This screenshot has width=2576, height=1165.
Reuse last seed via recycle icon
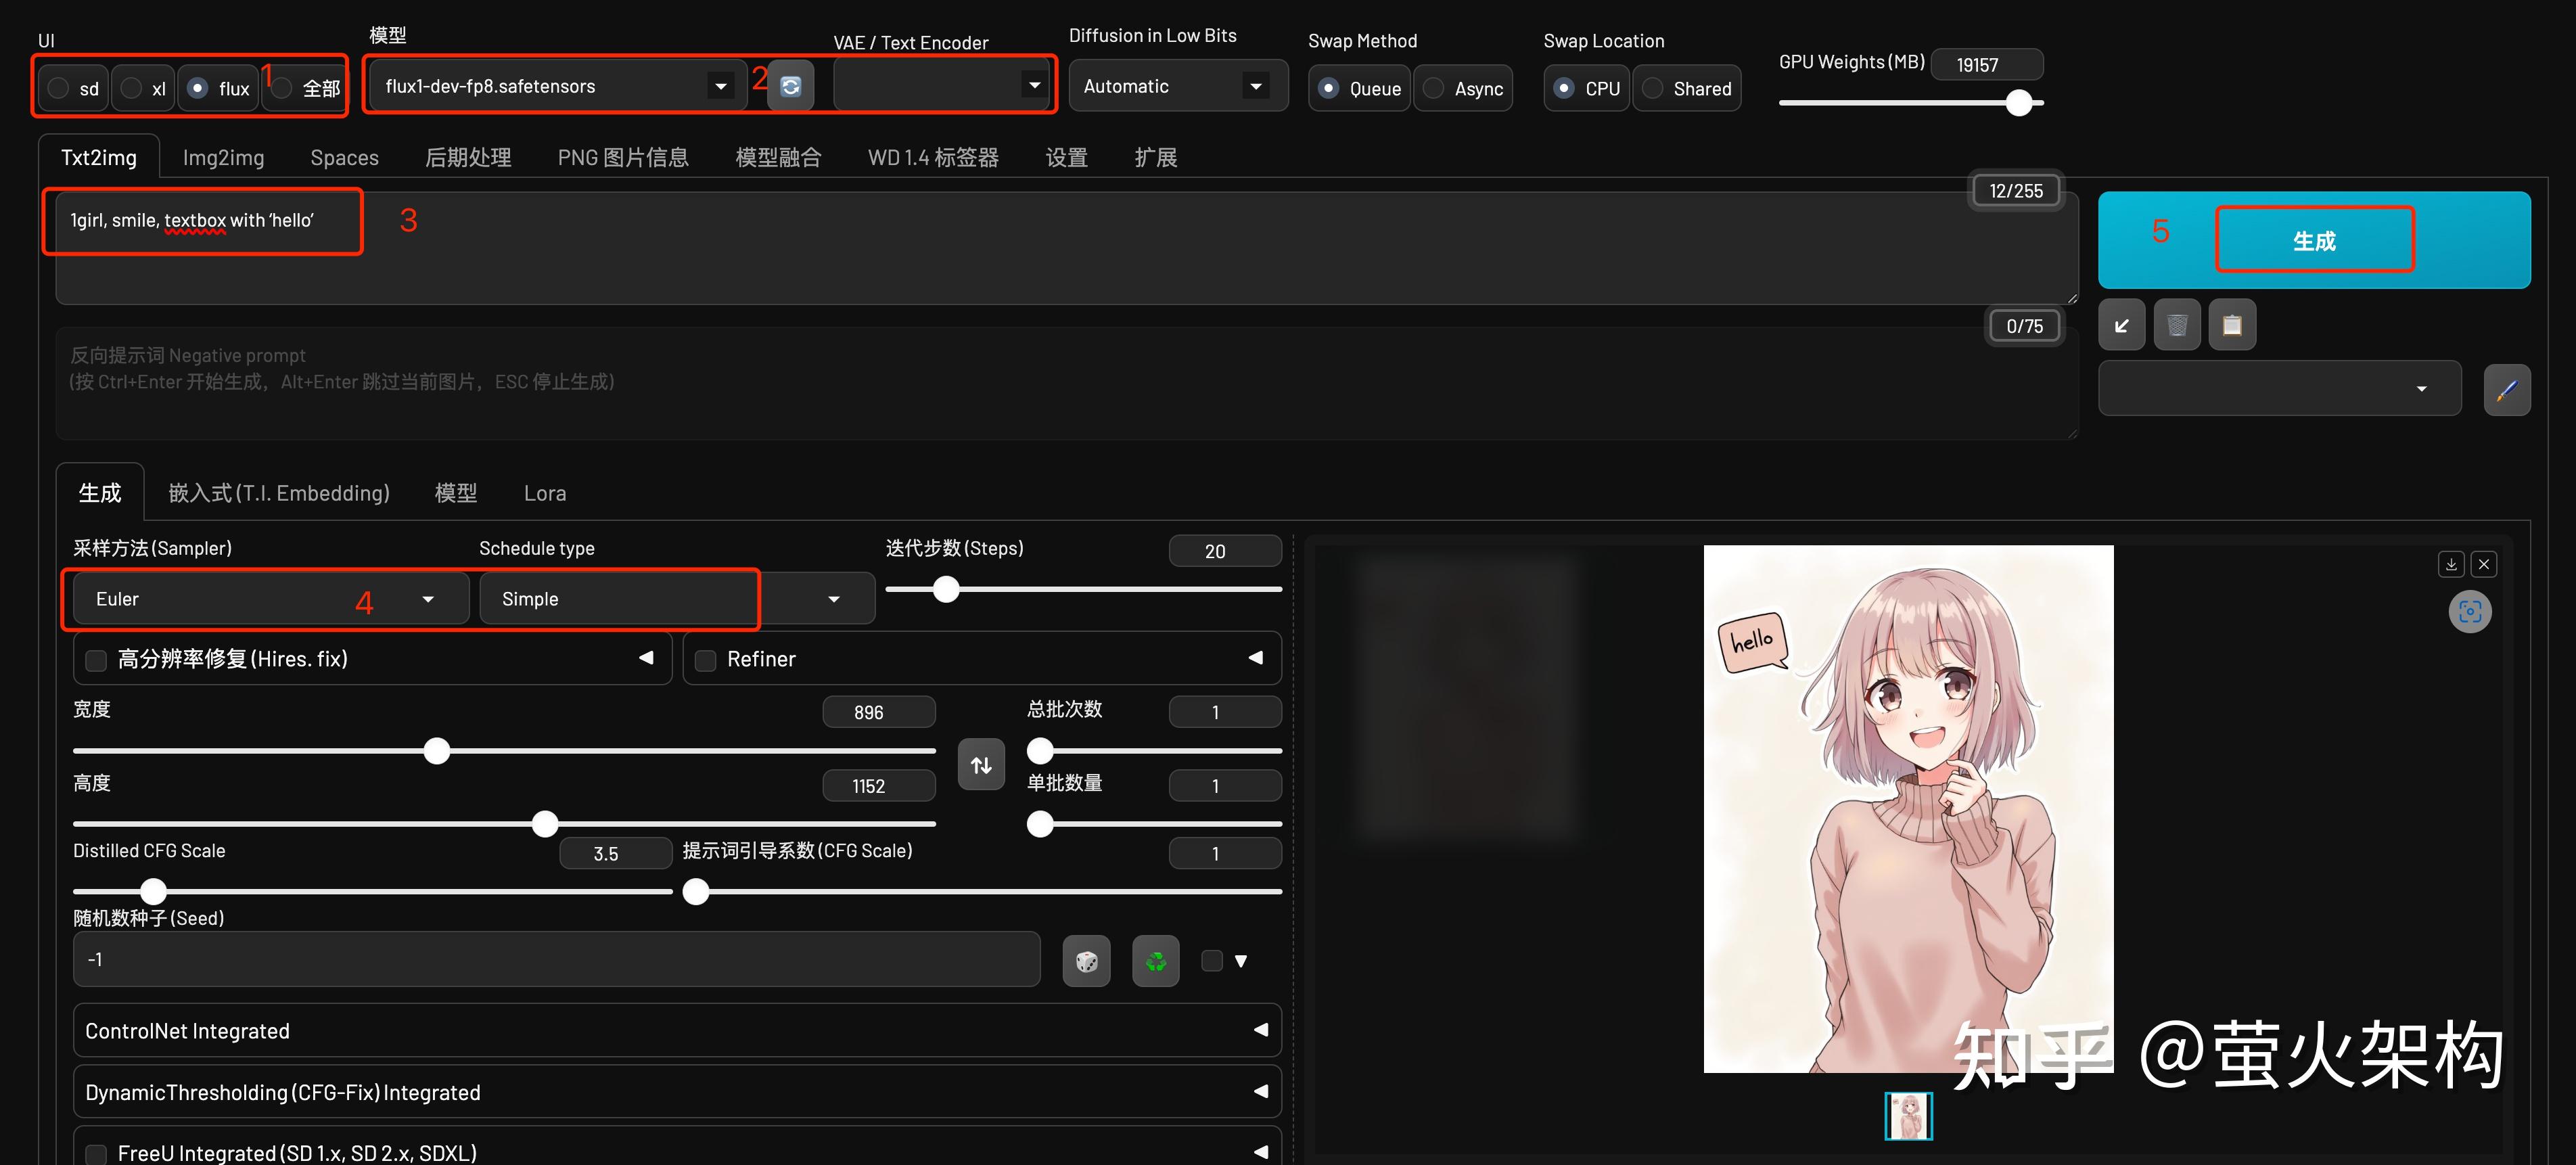pyautogui.click(x=1155, y=960)
